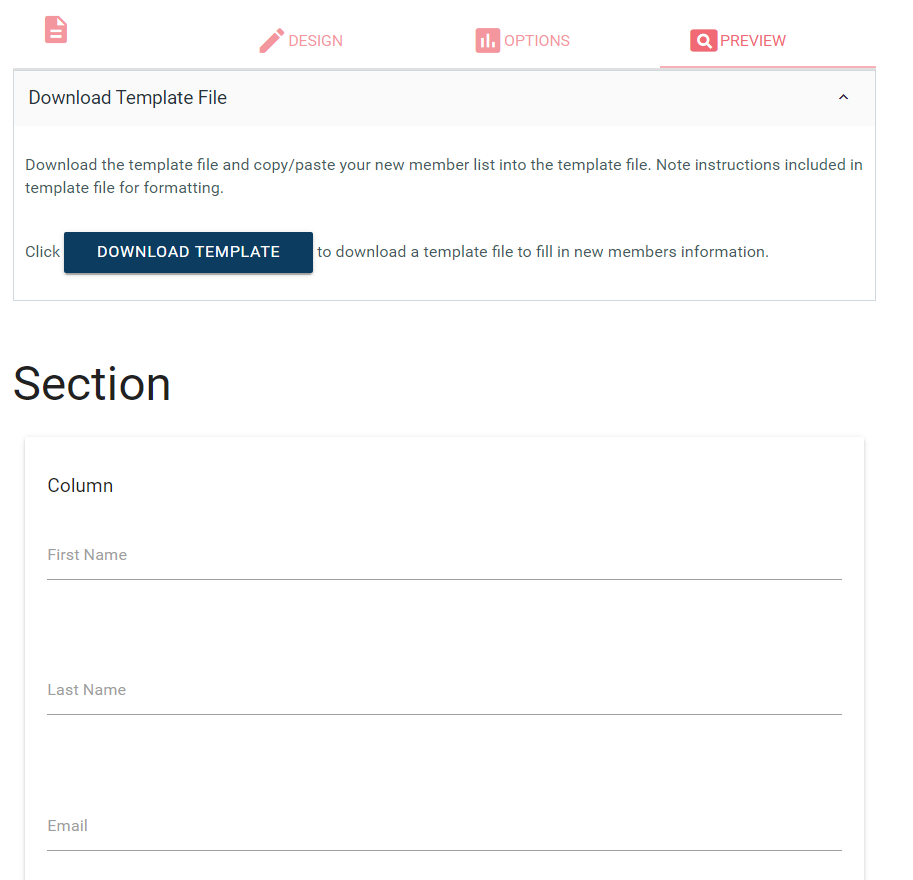The image size is (913, 880).
Task: Click the underline beneath the First Name field
Action: tap(444, 579)
